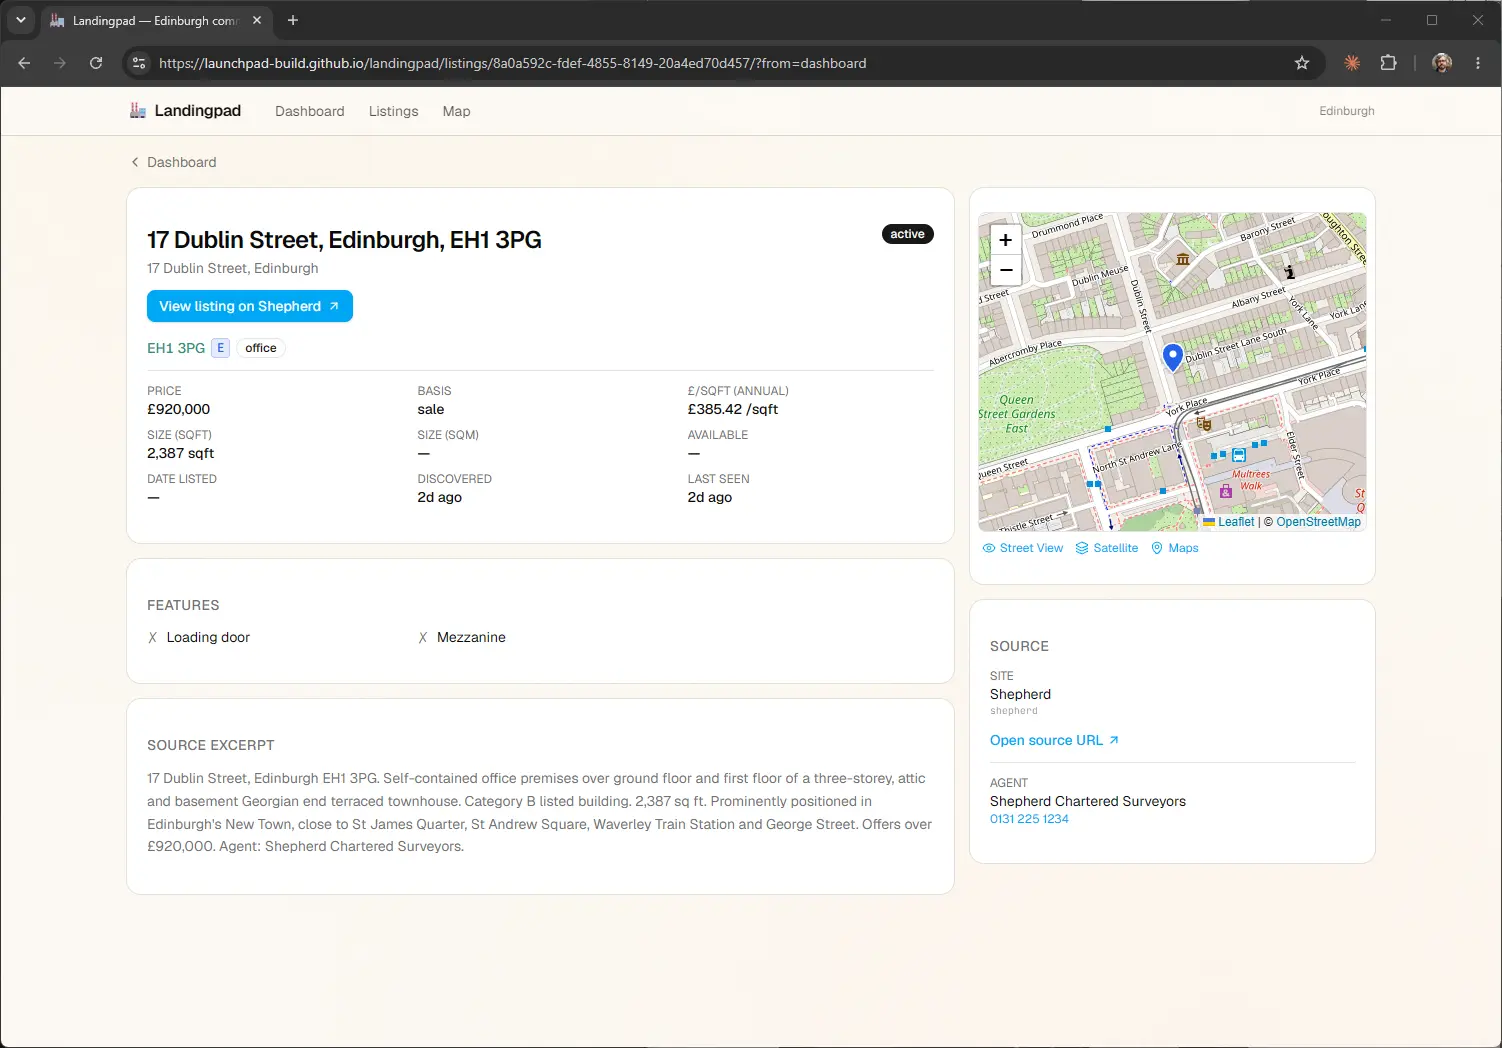1502x1048 pixels.
Task: Open the Satellite view link
Action: tap(1107, 548)
